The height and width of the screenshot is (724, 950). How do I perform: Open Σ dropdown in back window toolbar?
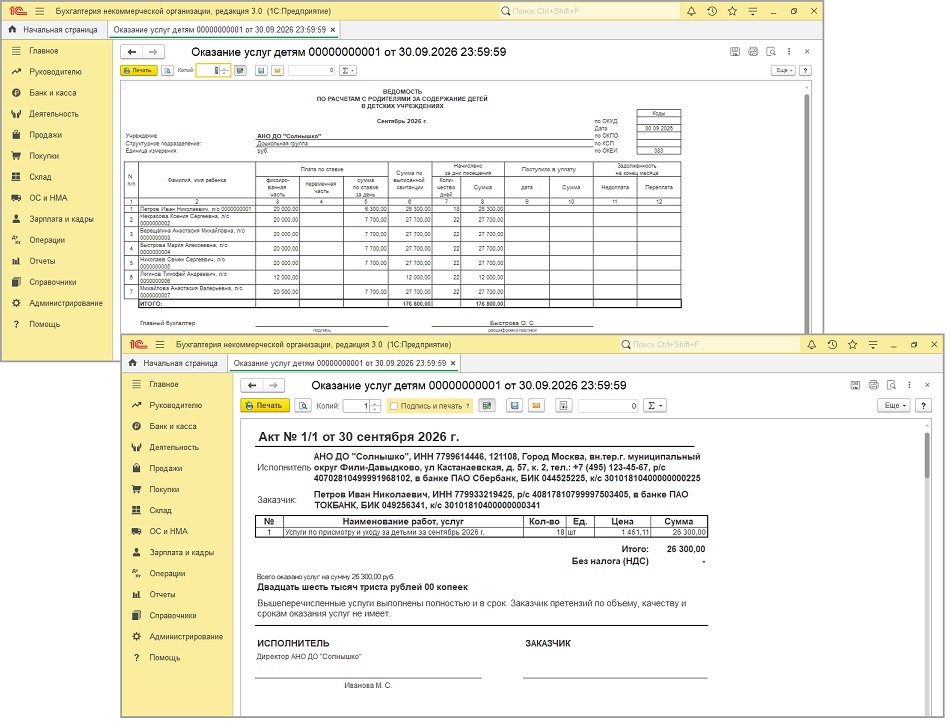pyautogui.click(x=348, y=70)
